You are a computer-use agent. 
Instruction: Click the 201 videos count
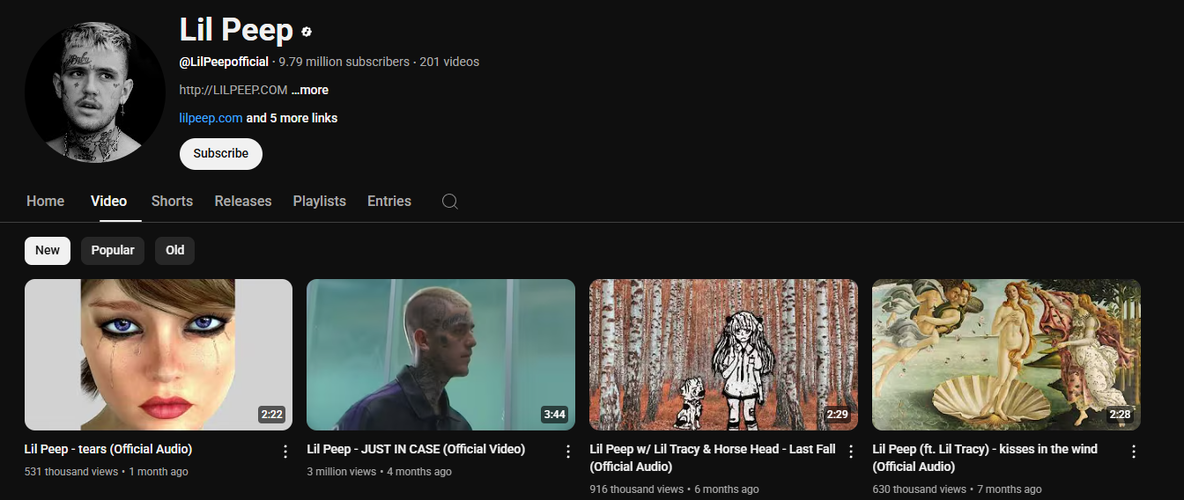(449, 62)
